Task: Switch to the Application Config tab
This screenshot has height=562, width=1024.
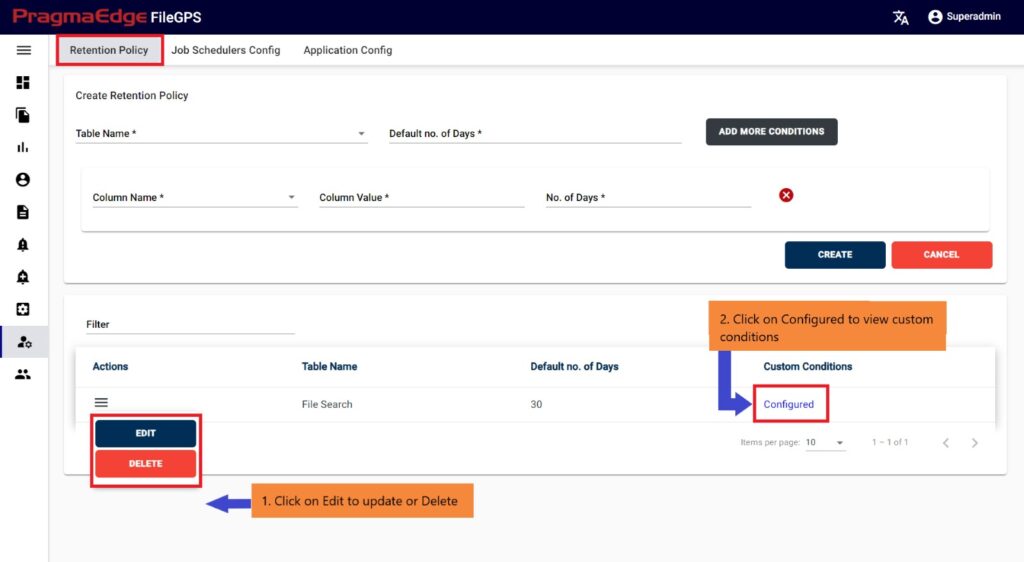Action: coord(347,50)
